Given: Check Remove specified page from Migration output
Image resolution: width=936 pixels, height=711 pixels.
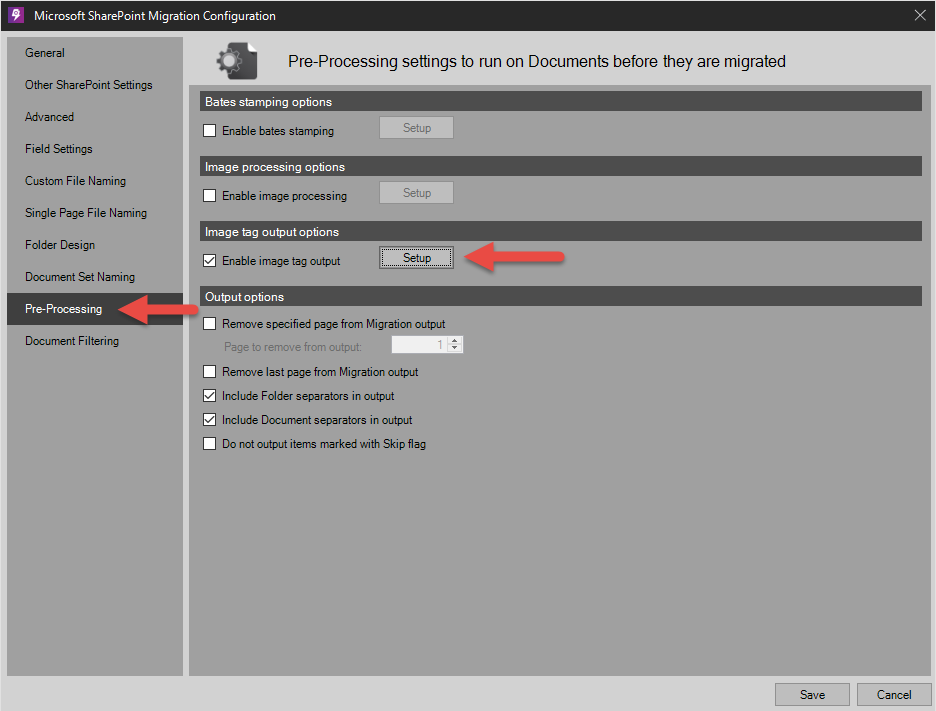Looking at the screenshot, I should tap(210, 324).
